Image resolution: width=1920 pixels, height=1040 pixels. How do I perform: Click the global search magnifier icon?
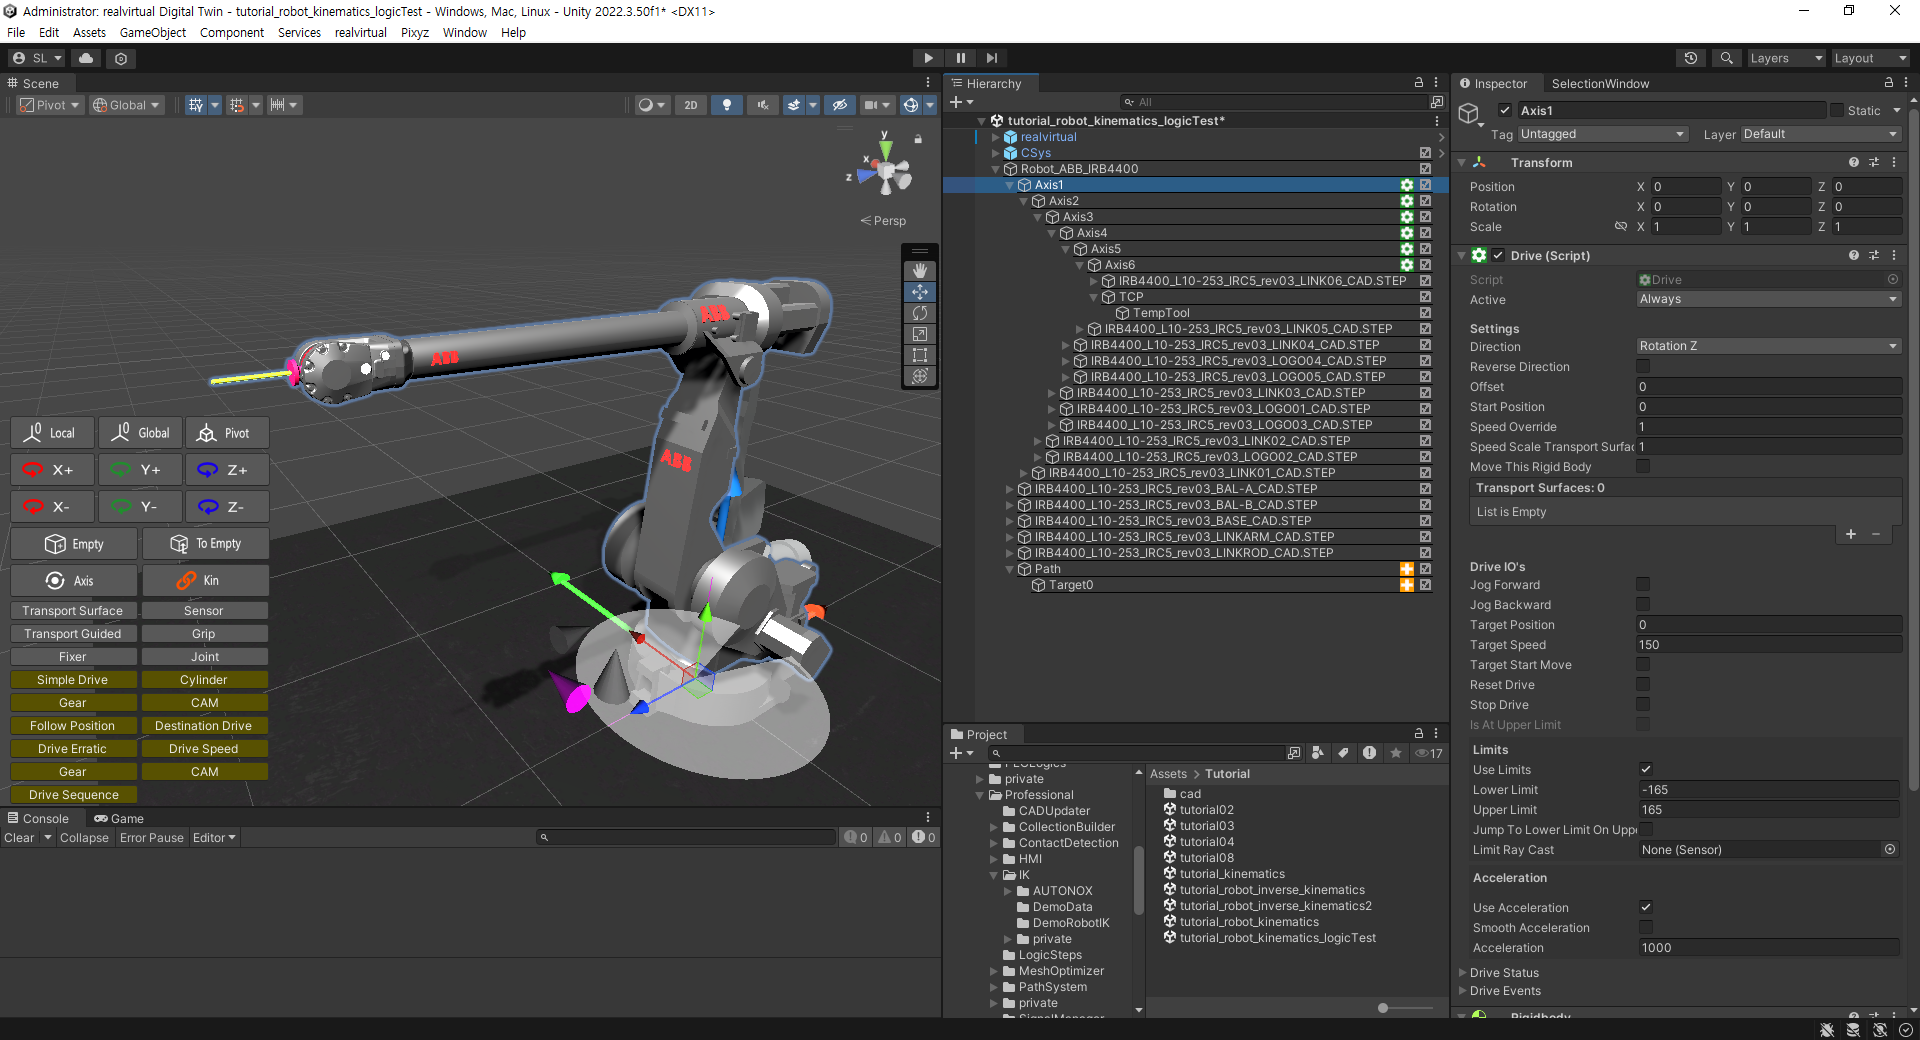click(x=1726, y=58)
